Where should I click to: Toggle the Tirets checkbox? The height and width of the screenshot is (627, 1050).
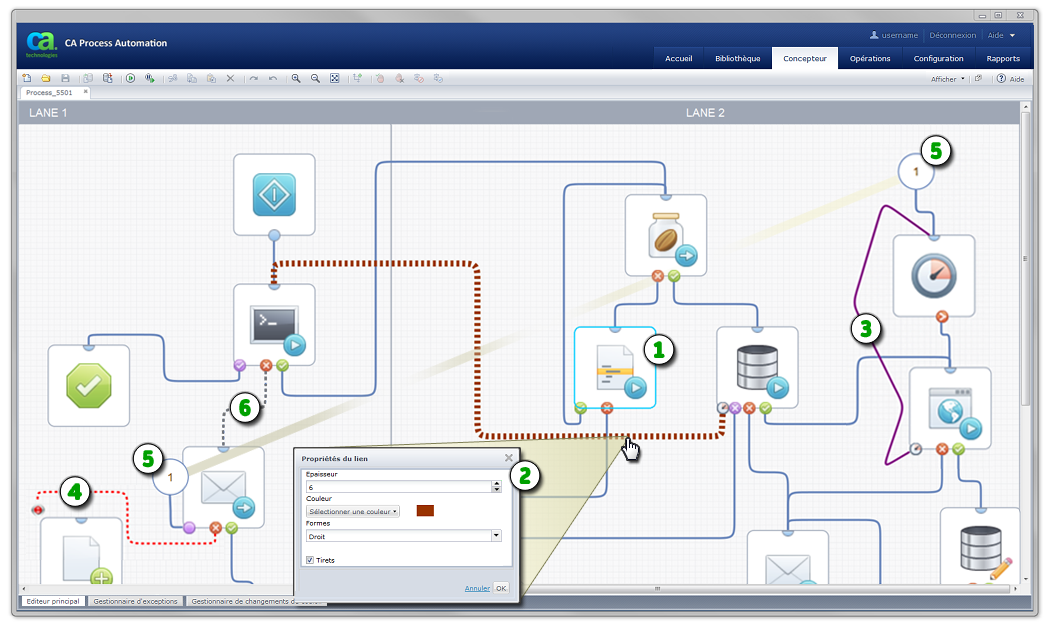click(310, 560)
